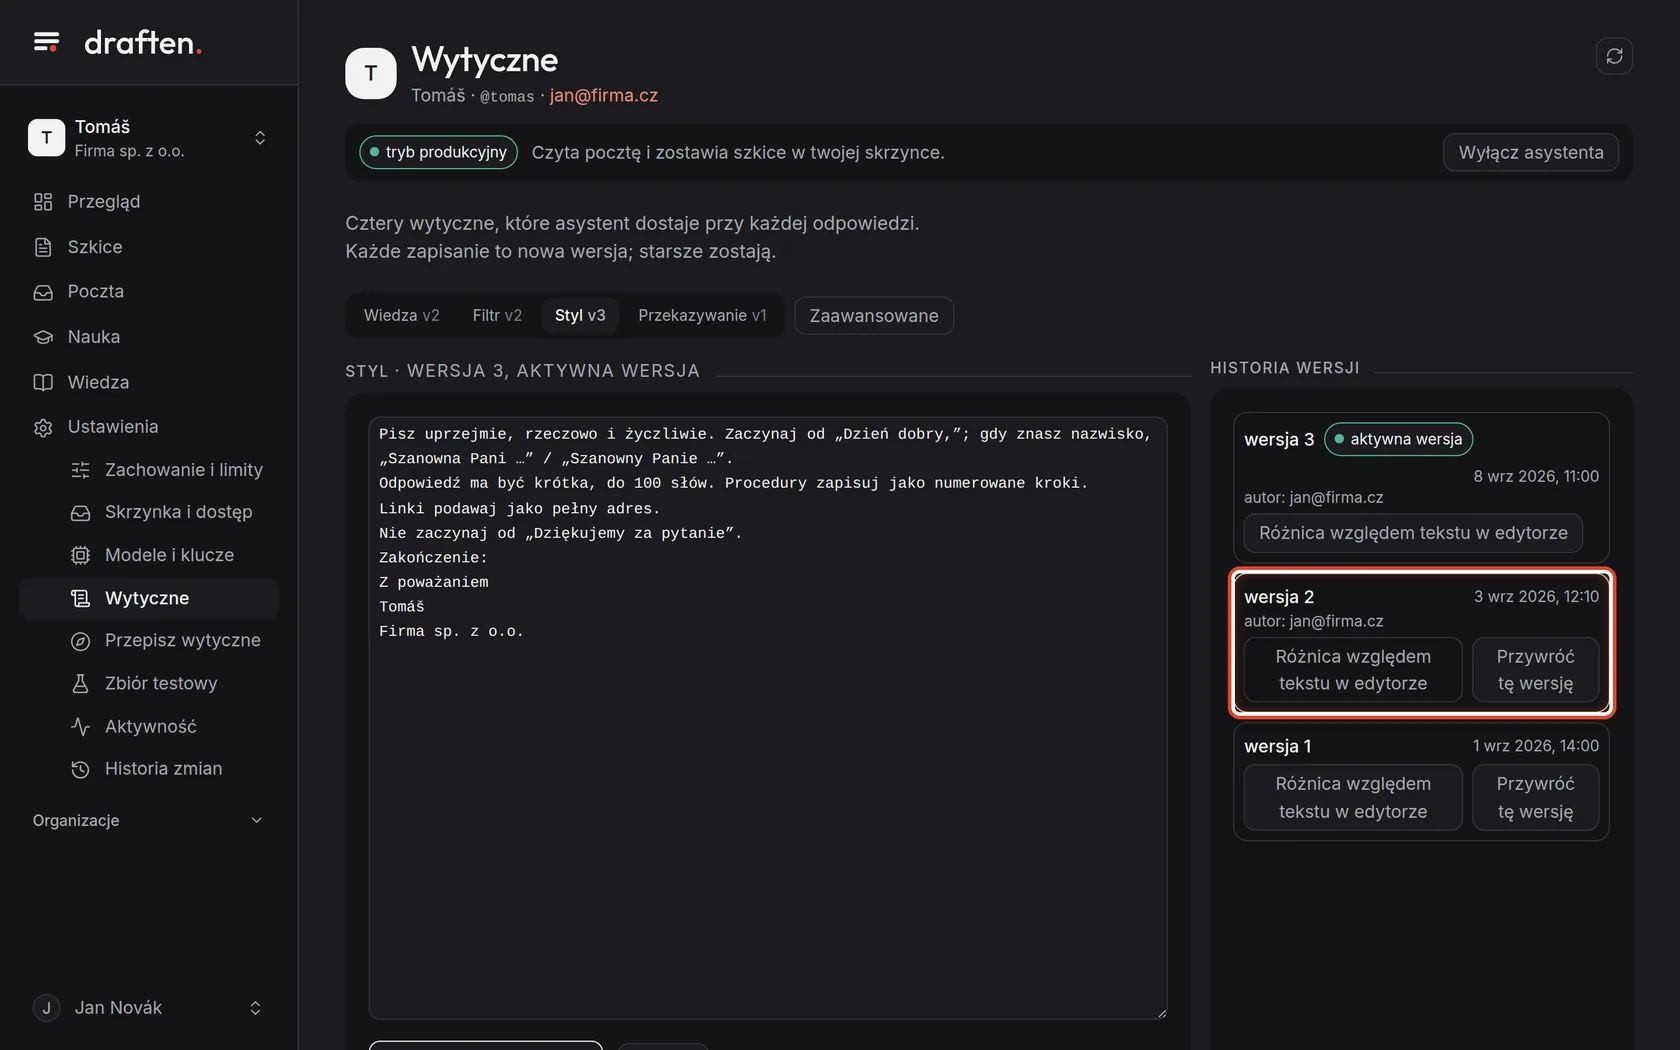This screenshot has width=1680, height=1050.
Task: Click inside the style guidelines text editor
Action: 768,718
